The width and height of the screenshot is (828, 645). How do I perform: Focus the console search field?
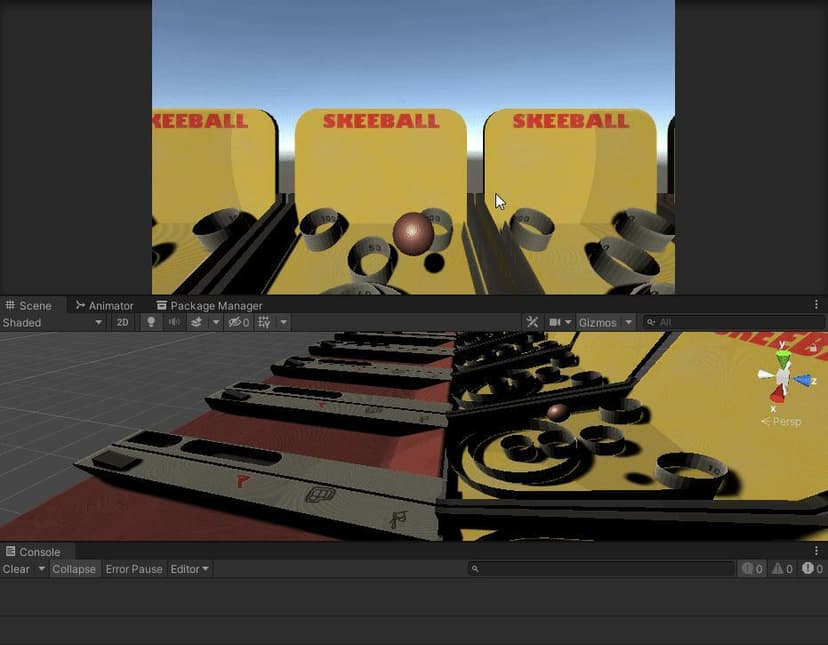[601, 568]
